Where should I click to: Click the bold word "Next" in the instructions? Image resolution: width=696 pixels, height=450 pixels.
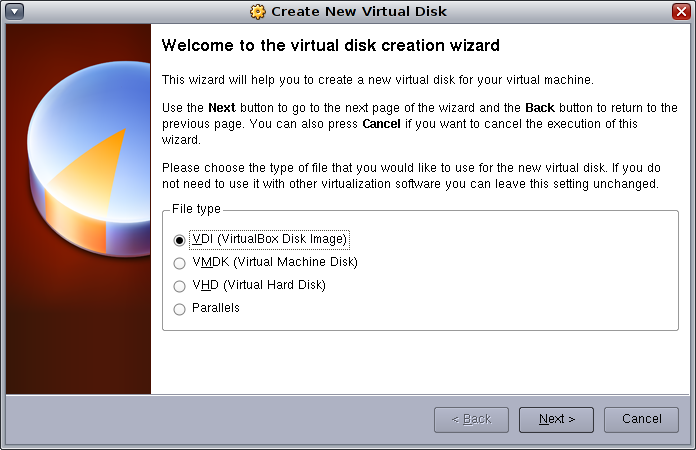223,107
